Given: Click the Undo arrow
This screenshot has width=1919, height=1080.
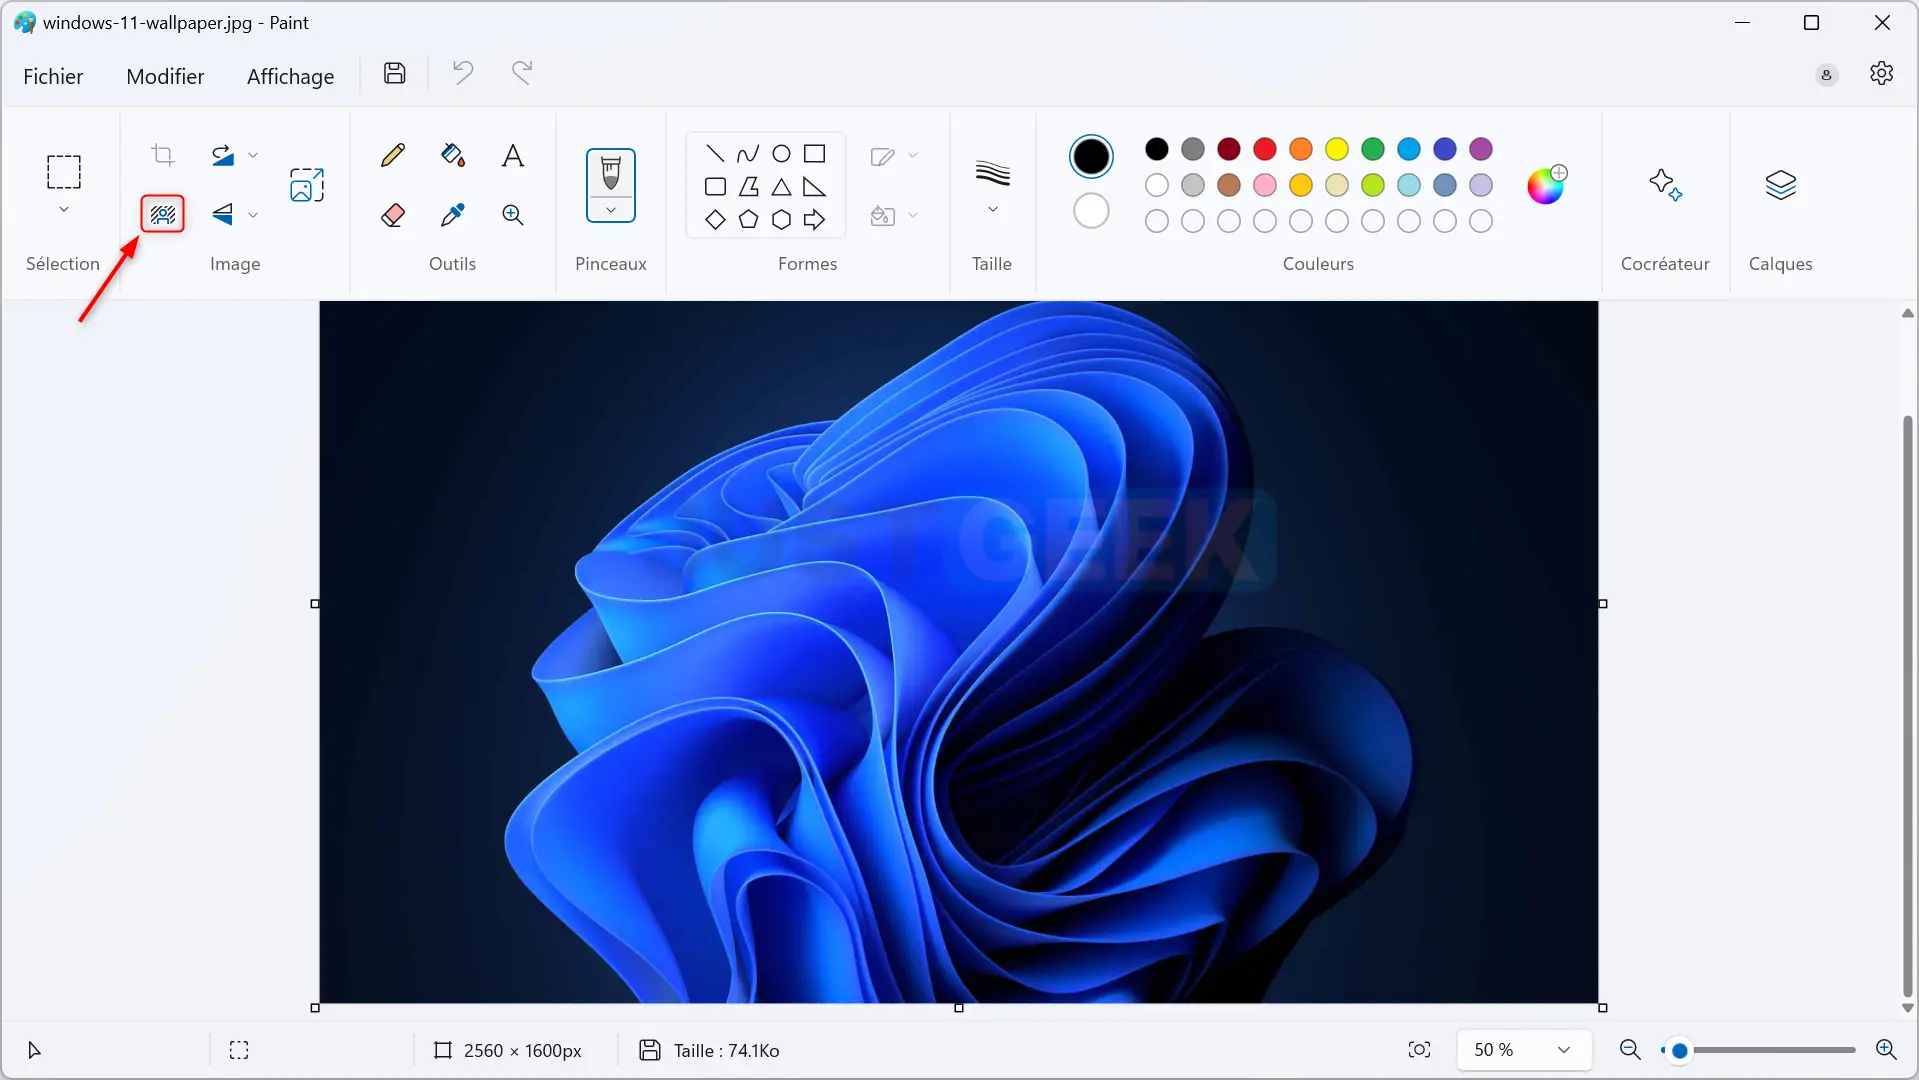Looking at the screenshot, I should click(463, 73).
